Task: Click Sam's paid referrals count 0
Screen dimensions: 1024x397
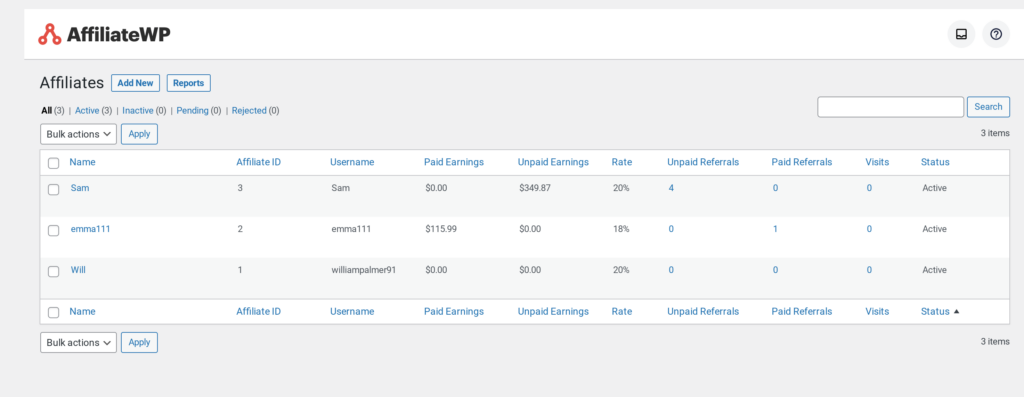Action: [x=775, y=188]
